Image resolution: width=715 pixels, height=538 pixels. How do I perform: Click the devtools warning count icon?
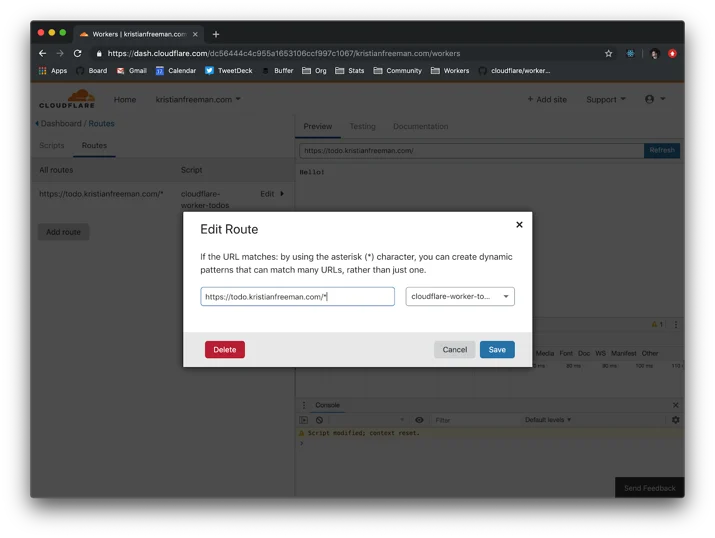pos(657,325)
